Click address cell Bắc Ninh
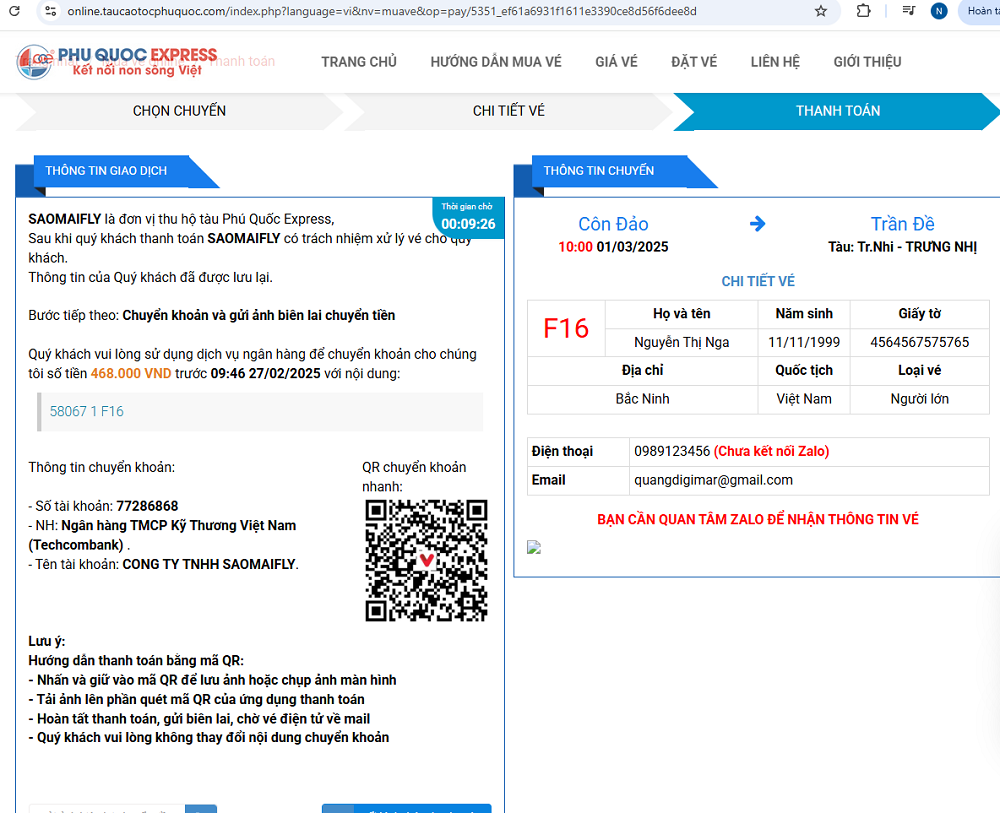Viewport: 1000px width, 813px height. 642,399
